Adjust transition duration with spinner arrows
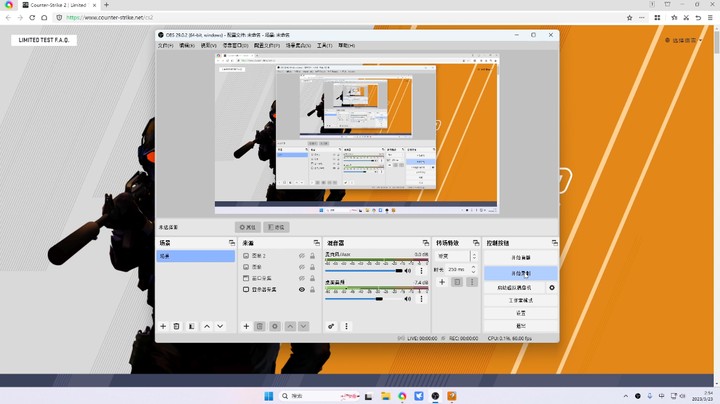 [473, 269]
